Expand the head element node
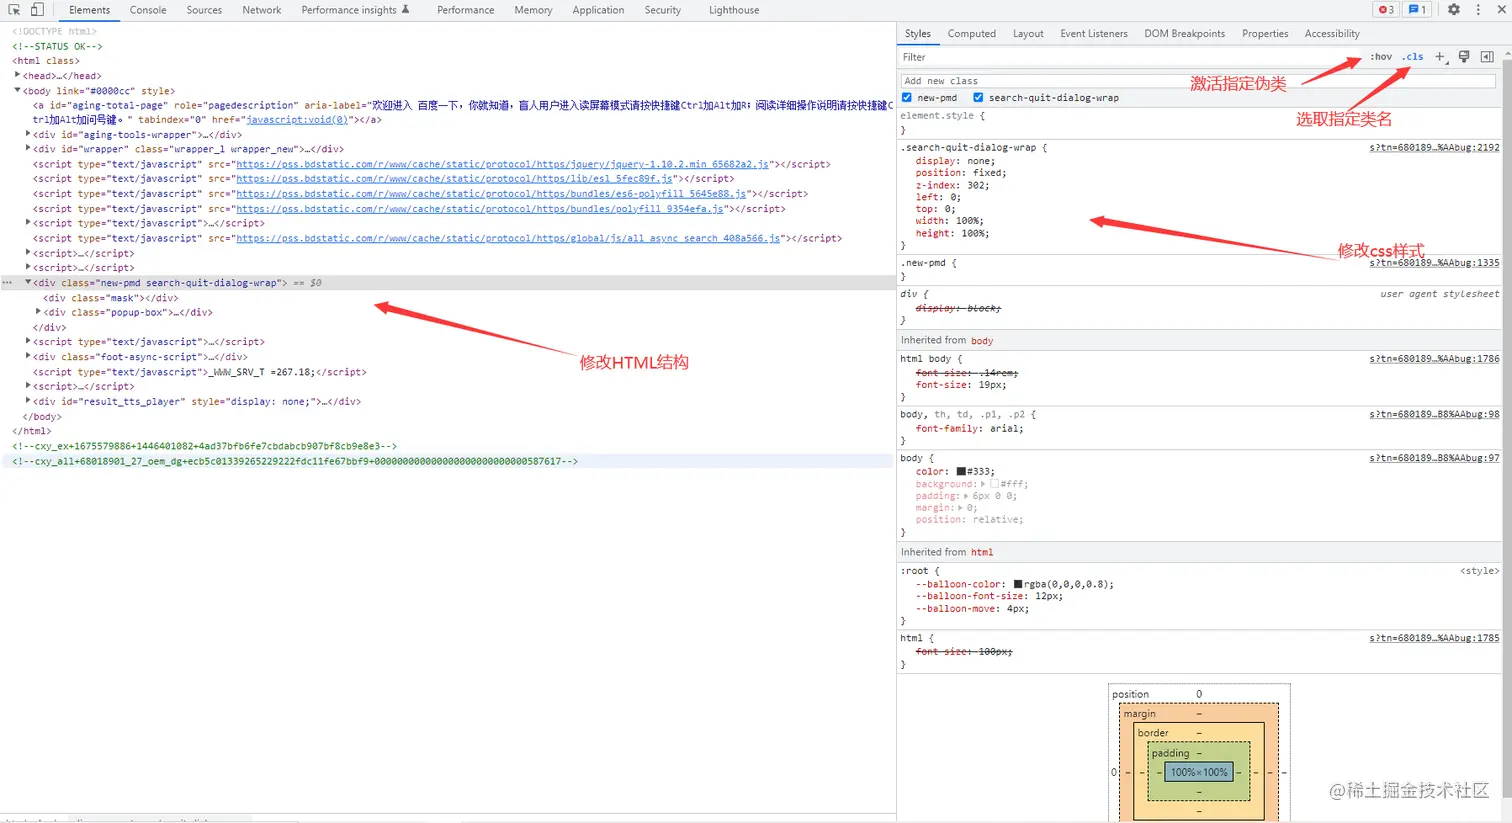The width and height of the screenshot is (1512, 823). 18,75
